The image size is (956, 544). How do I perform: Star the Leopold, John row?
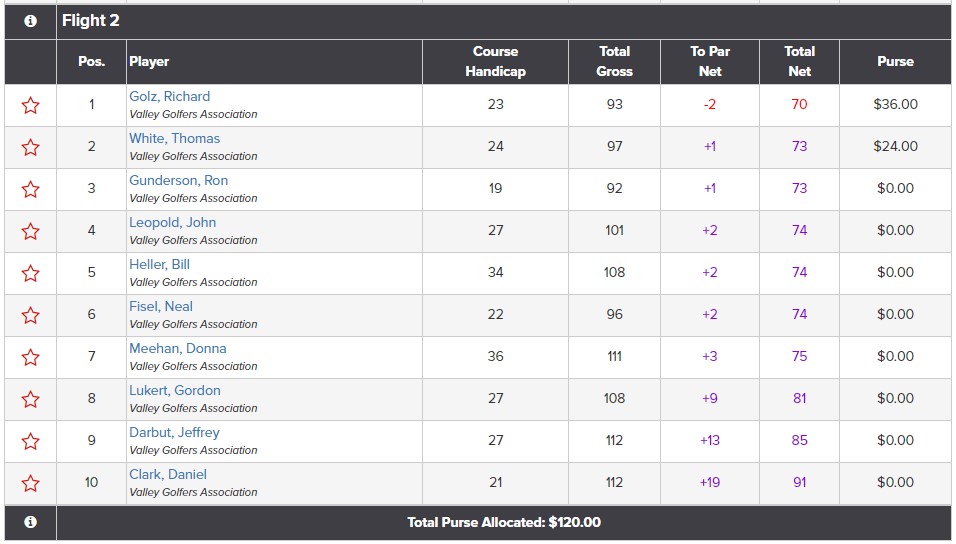30,232
